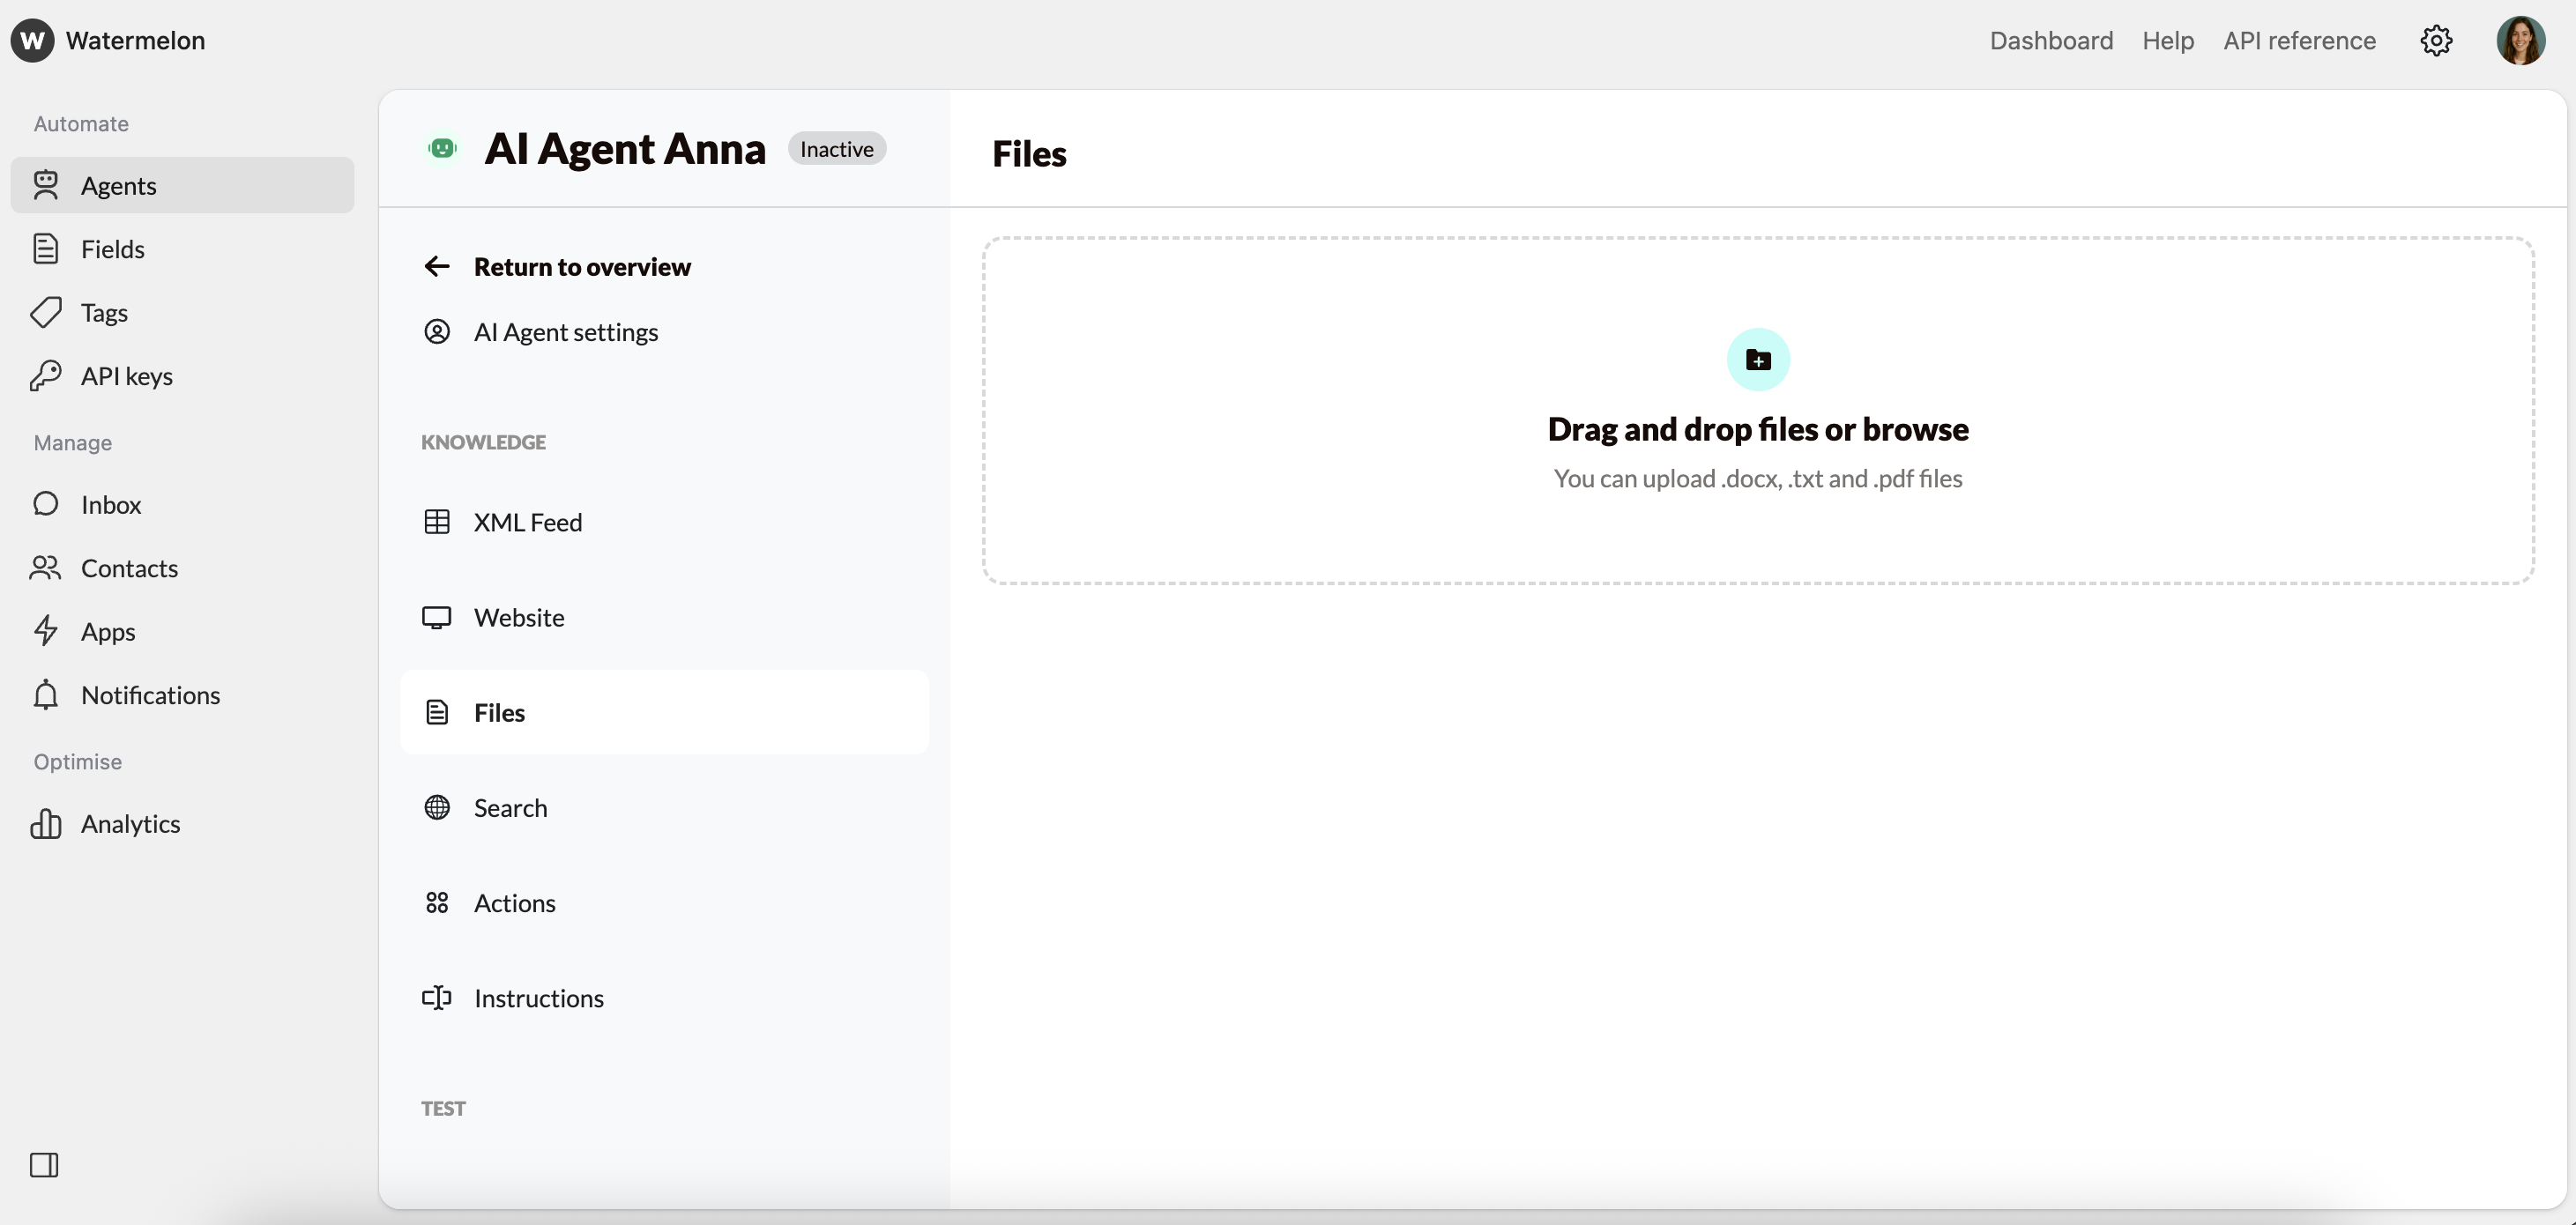Open Notifications bell icon

pyautogui.click(x=47, y=695)
